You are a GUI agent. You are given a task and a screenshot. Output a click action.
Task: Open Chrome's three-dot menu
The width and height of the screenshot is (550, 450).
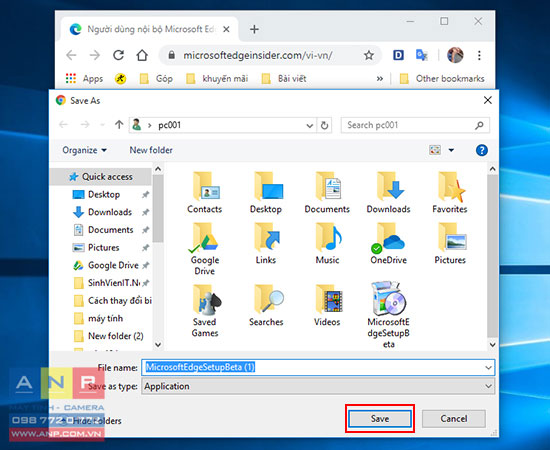coord(479,55)
